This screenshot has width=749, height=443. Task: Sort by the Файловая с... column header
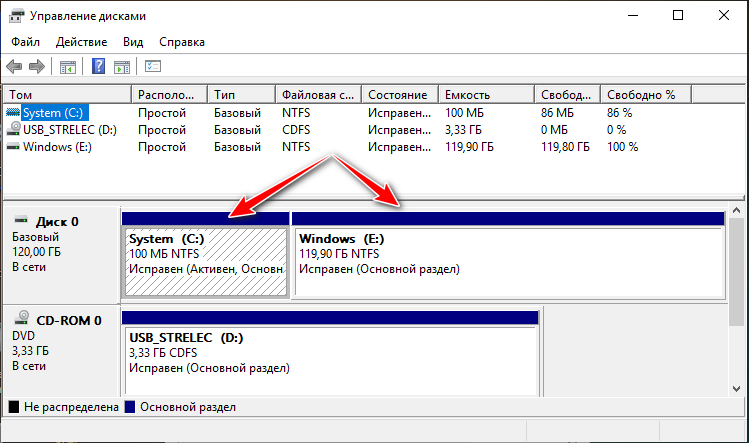[x=319, y=95]
